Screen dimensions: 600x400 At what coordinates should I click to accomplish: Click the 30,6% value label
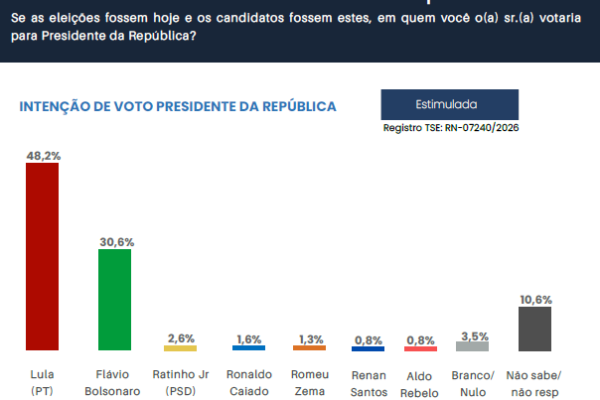115,242
